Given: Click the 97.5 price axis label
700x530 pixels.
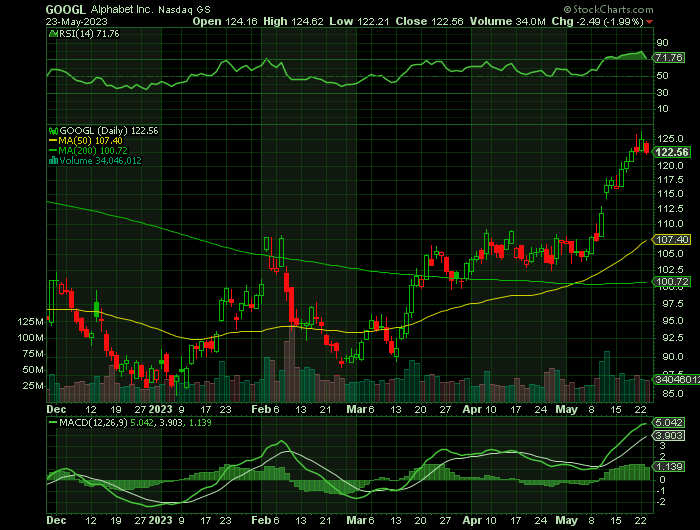Looking at the screenshot, I should [672, 304].
